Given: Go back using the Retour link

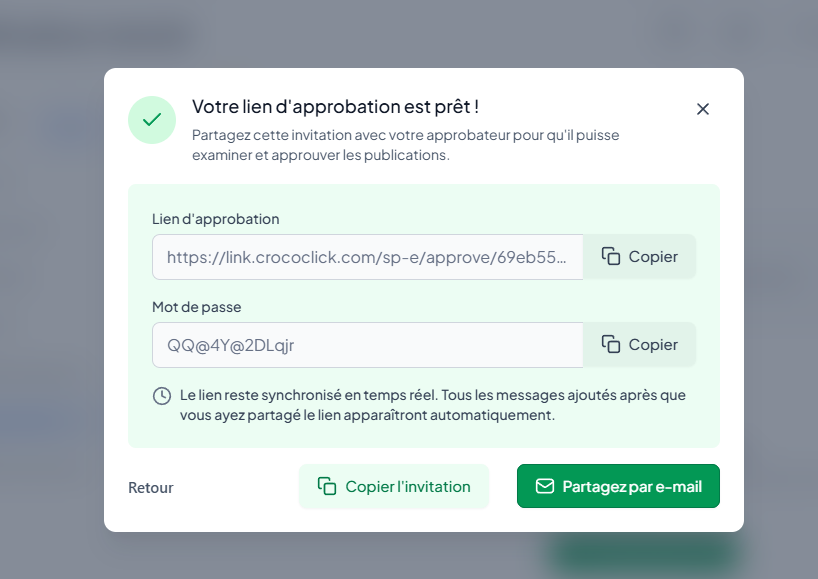Looking at the screenshot, I should click(x=151, y=488).
